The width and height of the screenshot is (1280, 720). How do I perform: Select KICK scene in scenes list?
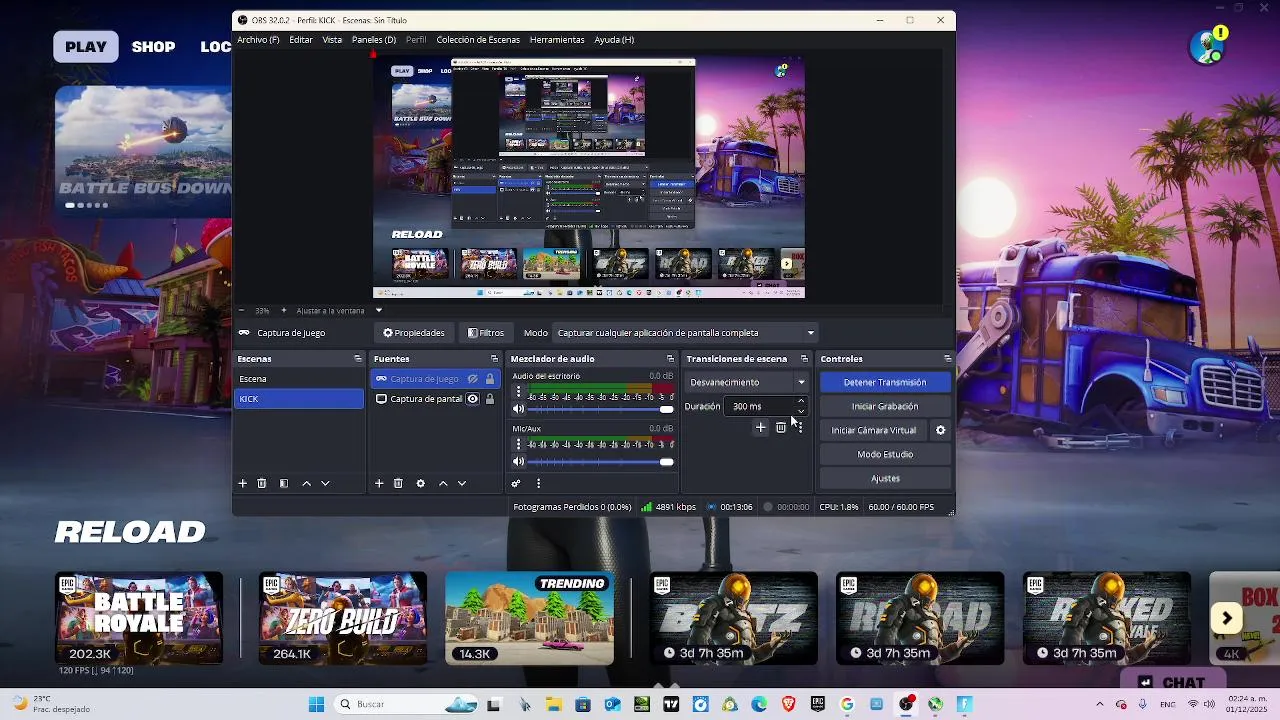pyautogui.click(x=299, y=399)
